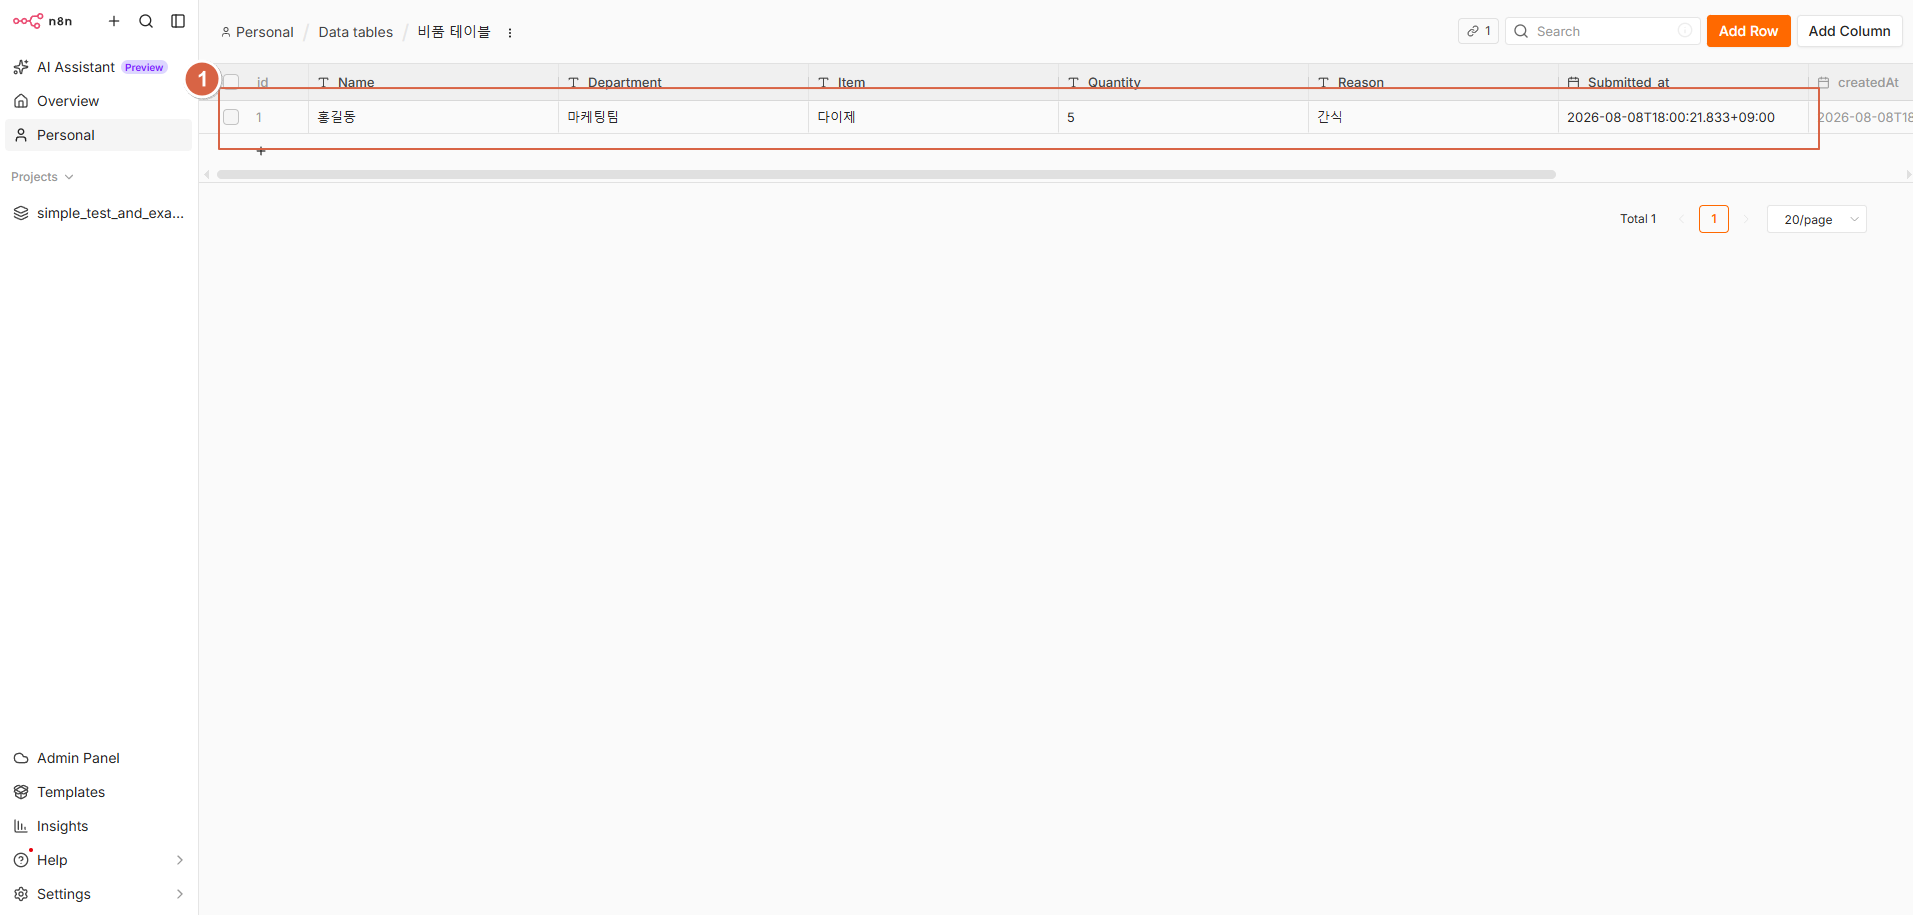
Task: Expand the Help submenu
Action: (98, 860)
